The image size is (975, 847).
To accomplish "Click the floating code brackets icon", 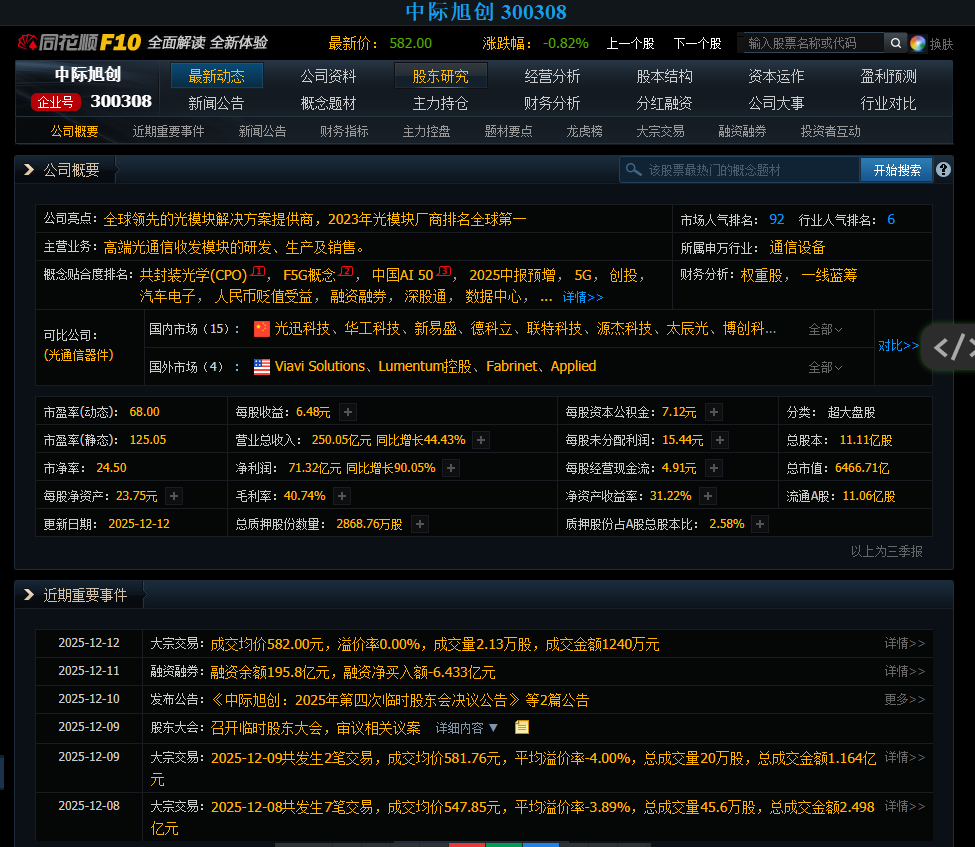I will pos(950,347).
